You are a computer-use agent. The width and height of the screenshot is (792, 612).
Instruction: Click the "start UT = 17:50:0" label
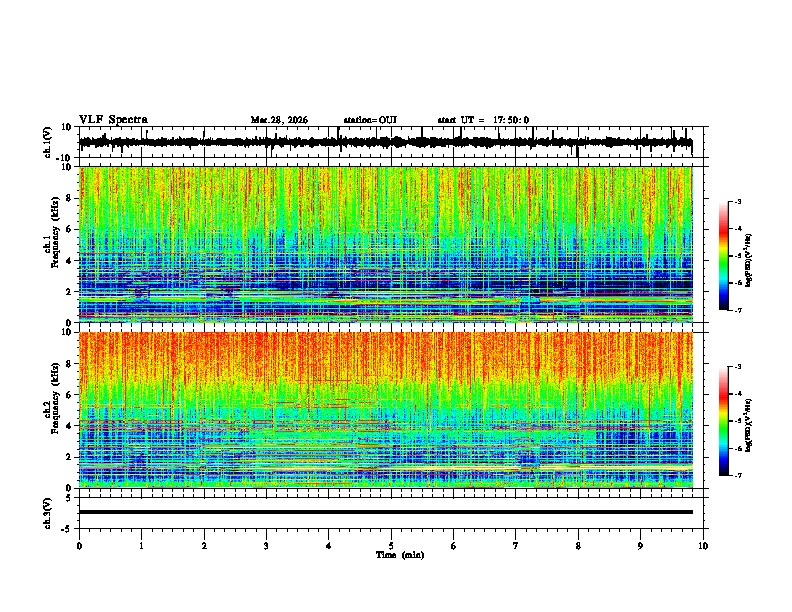[x=483, y=120]
